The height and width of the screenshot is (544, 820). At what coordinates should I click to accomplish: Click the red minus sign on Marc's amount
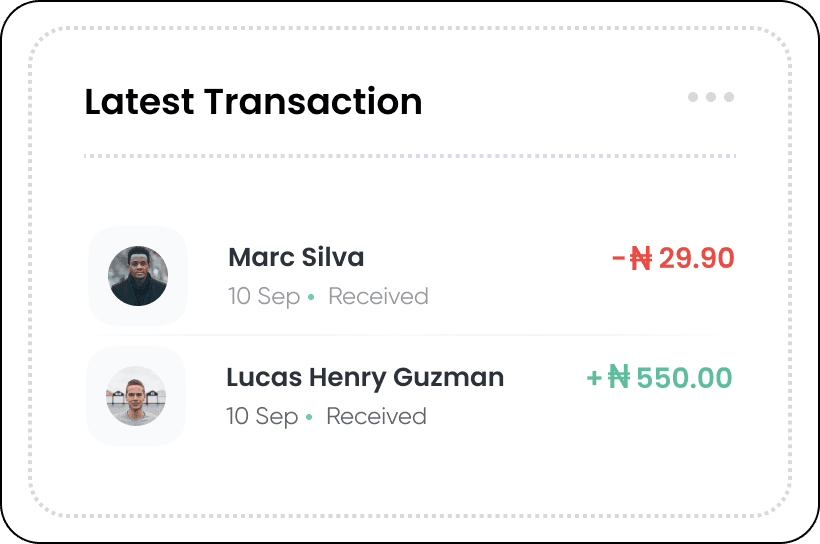click(x=618, y=259)
